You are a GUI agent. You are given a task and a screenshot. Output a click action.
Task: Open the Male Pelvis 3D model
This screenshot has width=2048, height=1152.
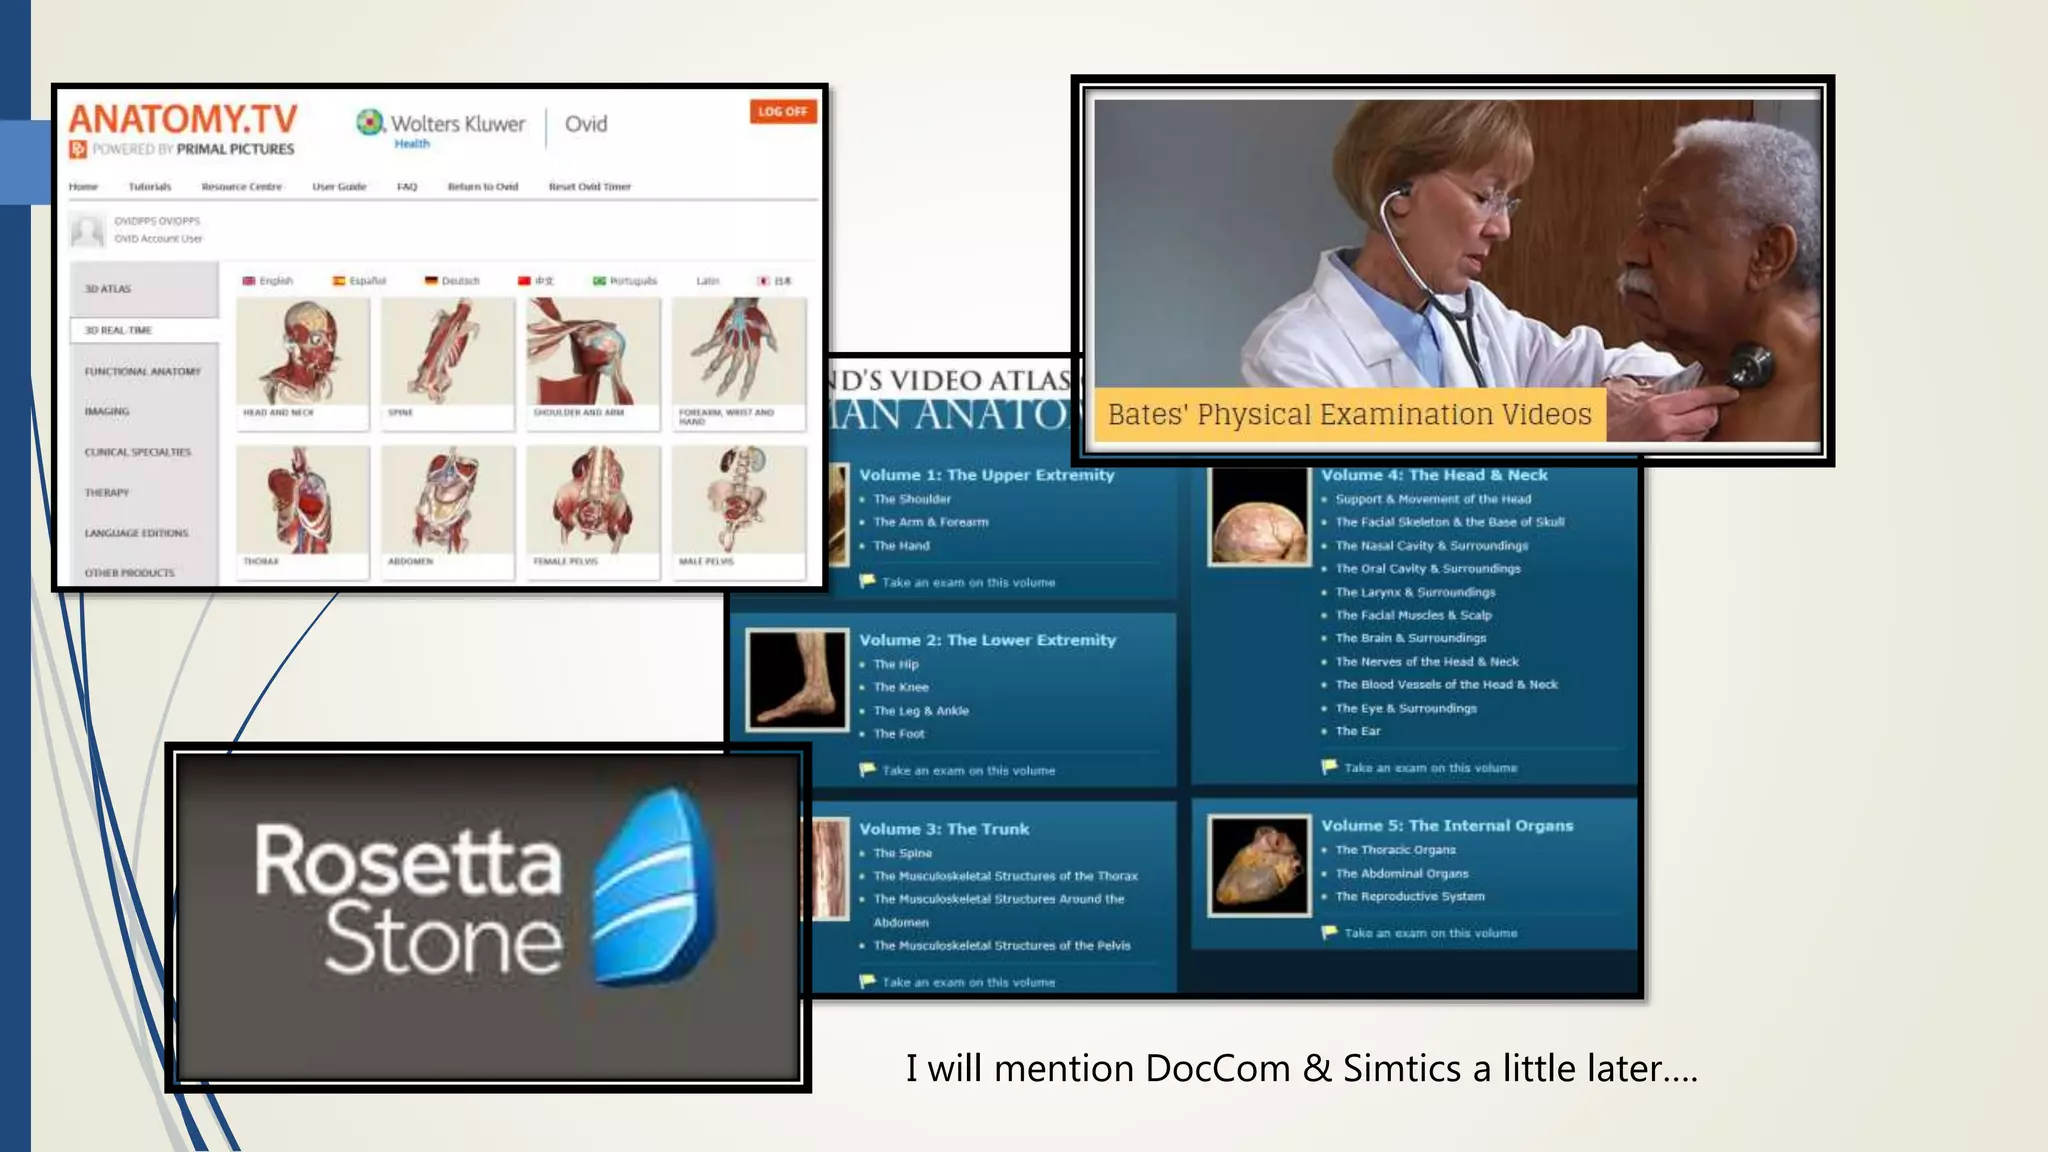739,511
